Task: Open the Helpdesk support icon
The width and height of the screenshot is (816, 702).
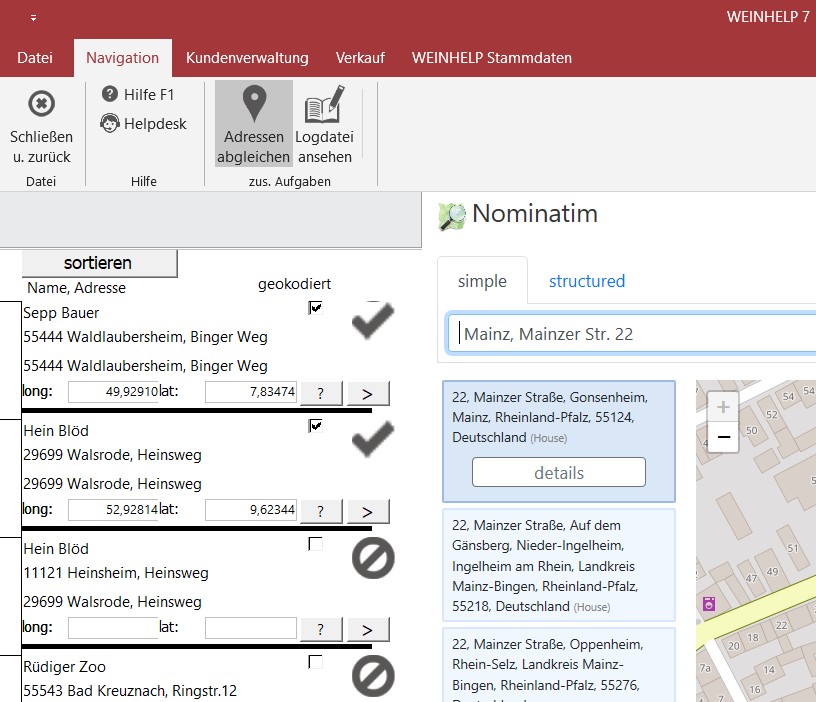Action: (x=110, y=124)
